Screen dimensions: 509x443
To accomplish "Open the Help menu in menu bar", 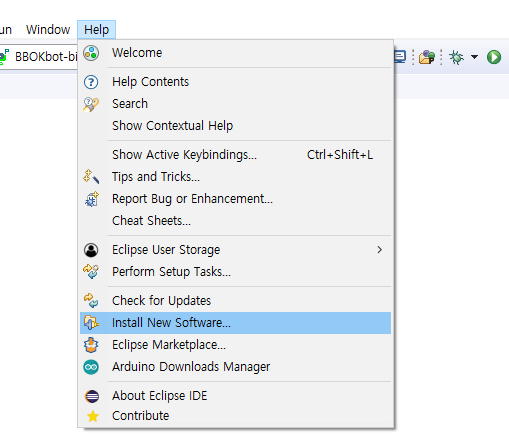I will 96,30.
